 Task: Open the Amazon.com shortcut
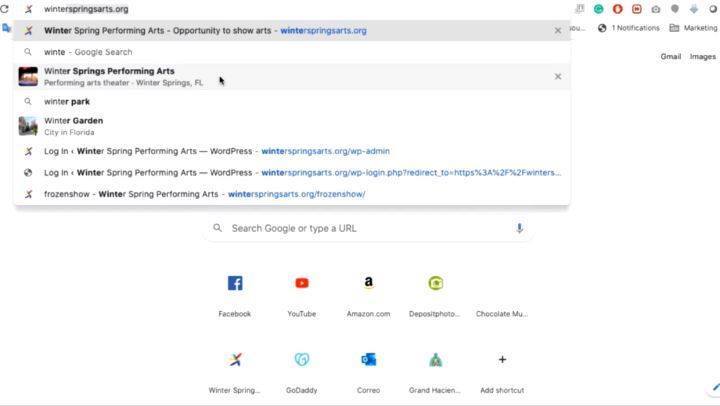pos(368,295)
